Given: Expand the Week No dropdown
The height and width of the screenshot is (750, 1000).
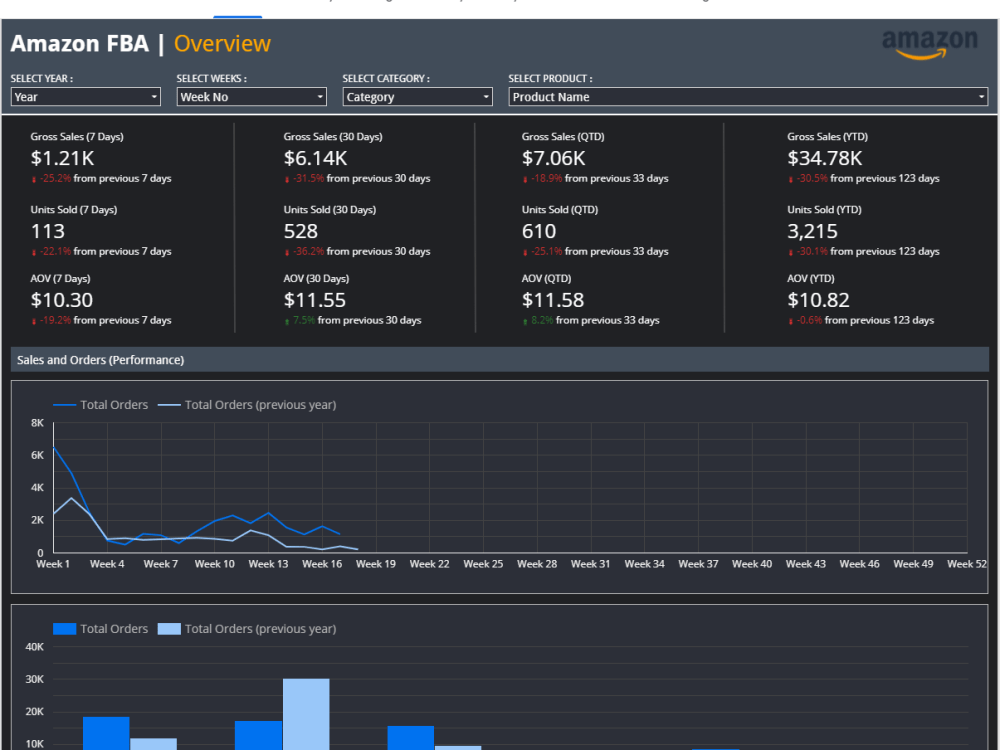Looking at the screenshot, I should [251, 97].
